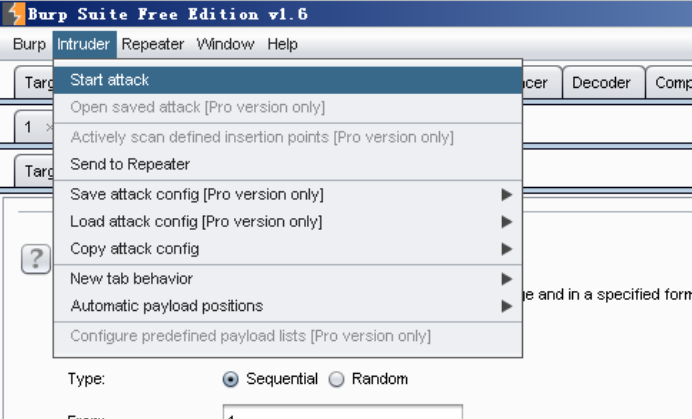Select the Sequential radio button
Screen dimensions: 692x419
coord(230,379)
